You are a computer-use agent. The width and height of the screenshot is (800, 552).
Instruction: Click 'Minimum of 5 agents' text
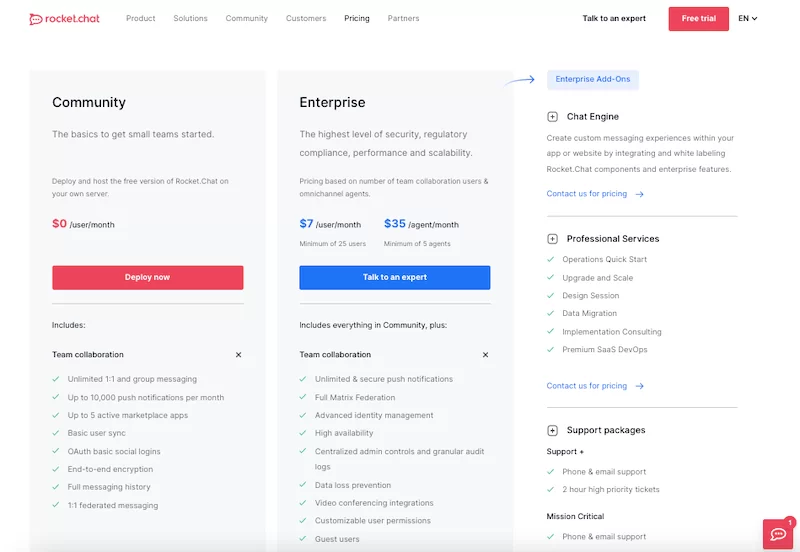417,244
